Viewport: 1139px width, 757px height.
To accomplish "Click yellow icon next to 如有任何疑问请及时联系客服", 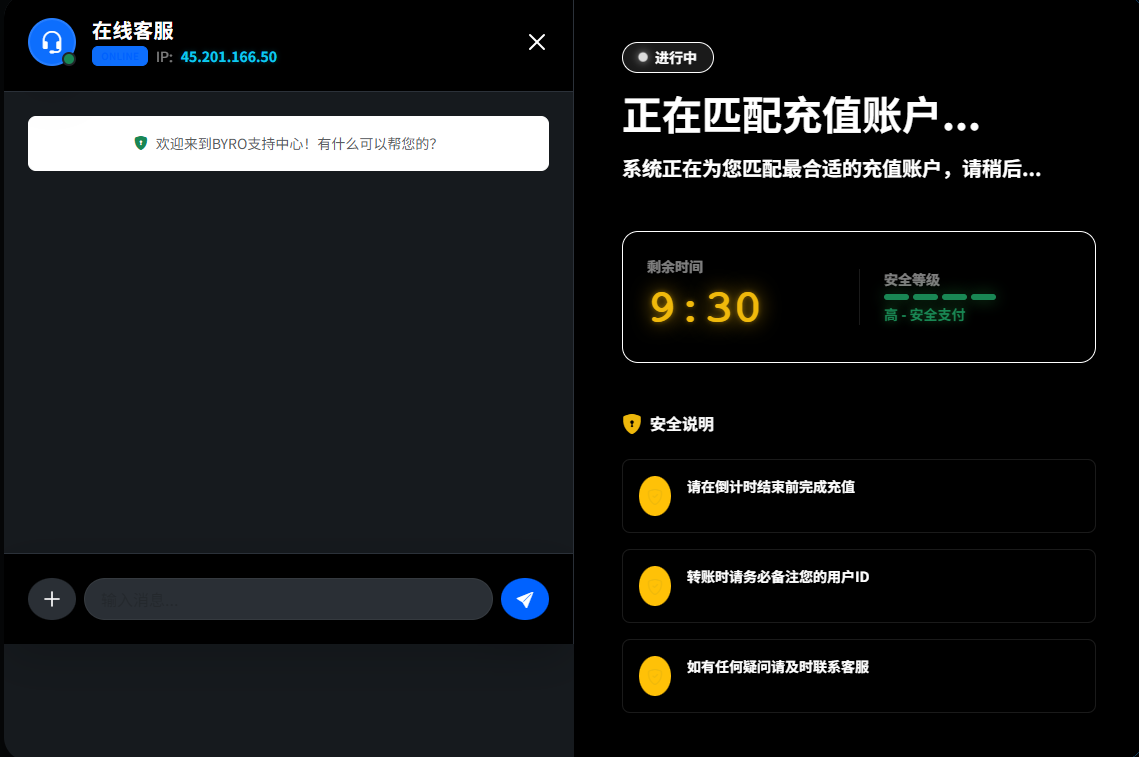I will coord(655,676).
